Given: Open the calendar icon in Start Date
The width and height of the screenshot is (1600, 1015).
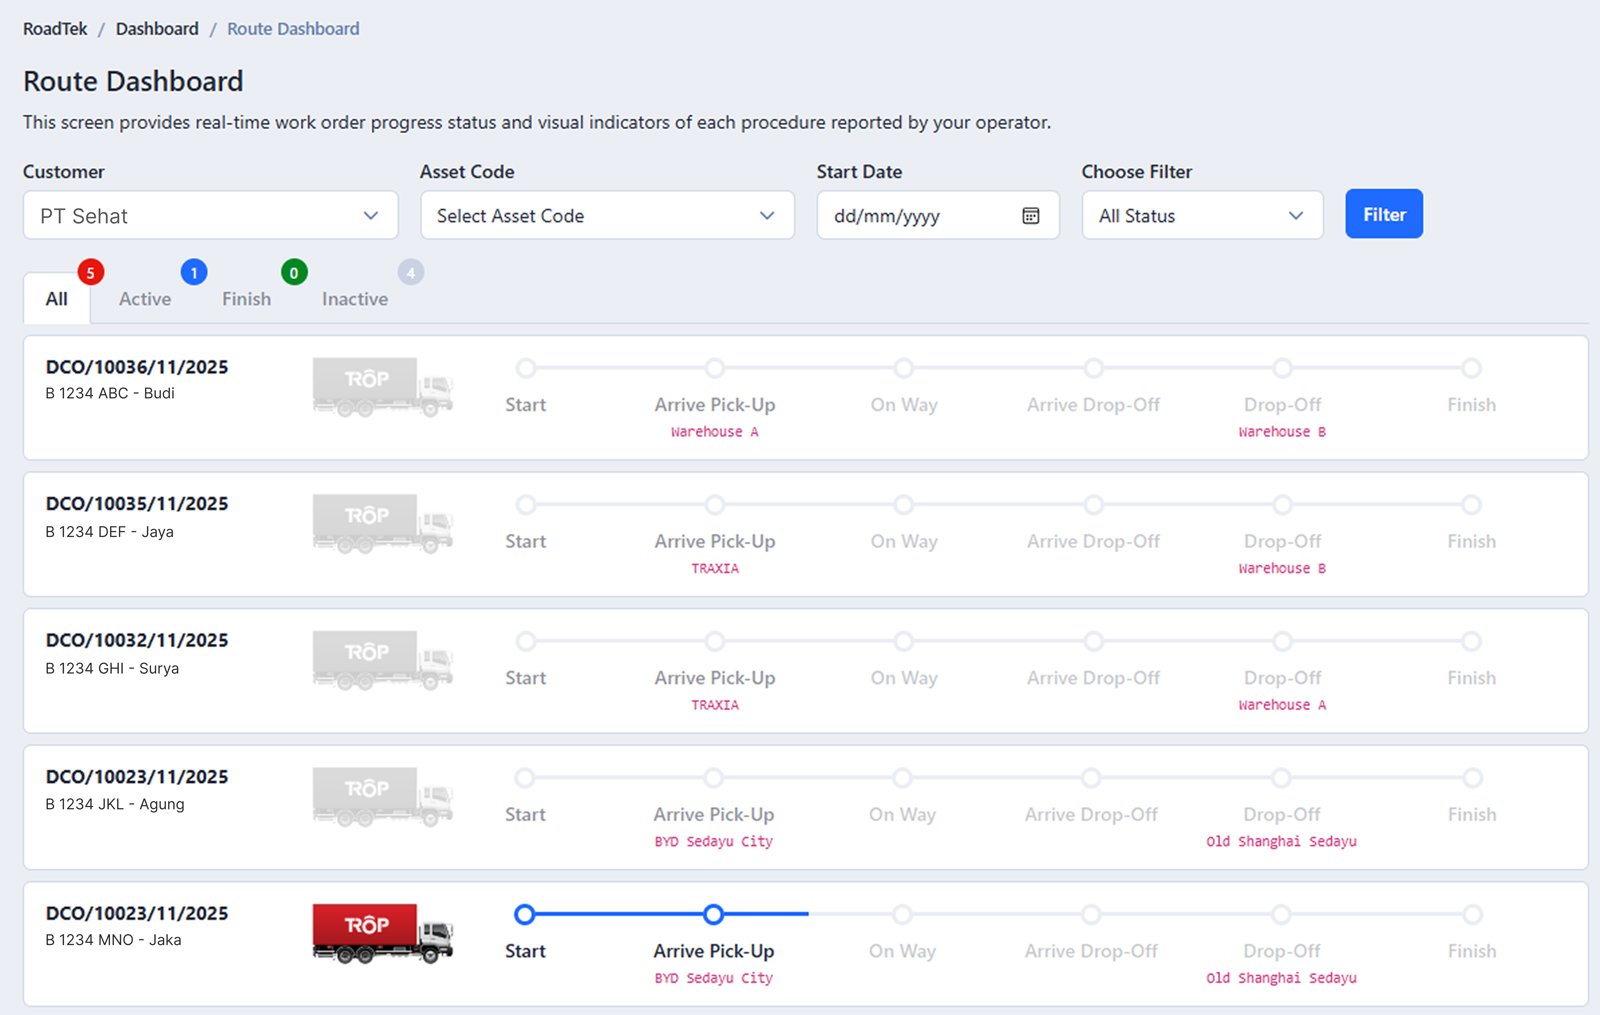Looking at the screenshot, I should 1031,216.
